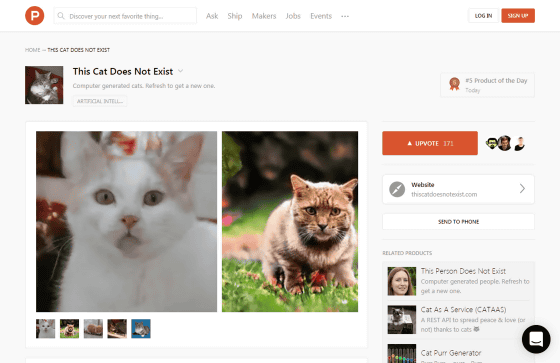Click the search magnifier icon
The width and height of the screenshot is (560, 363).
pos(61,16)
